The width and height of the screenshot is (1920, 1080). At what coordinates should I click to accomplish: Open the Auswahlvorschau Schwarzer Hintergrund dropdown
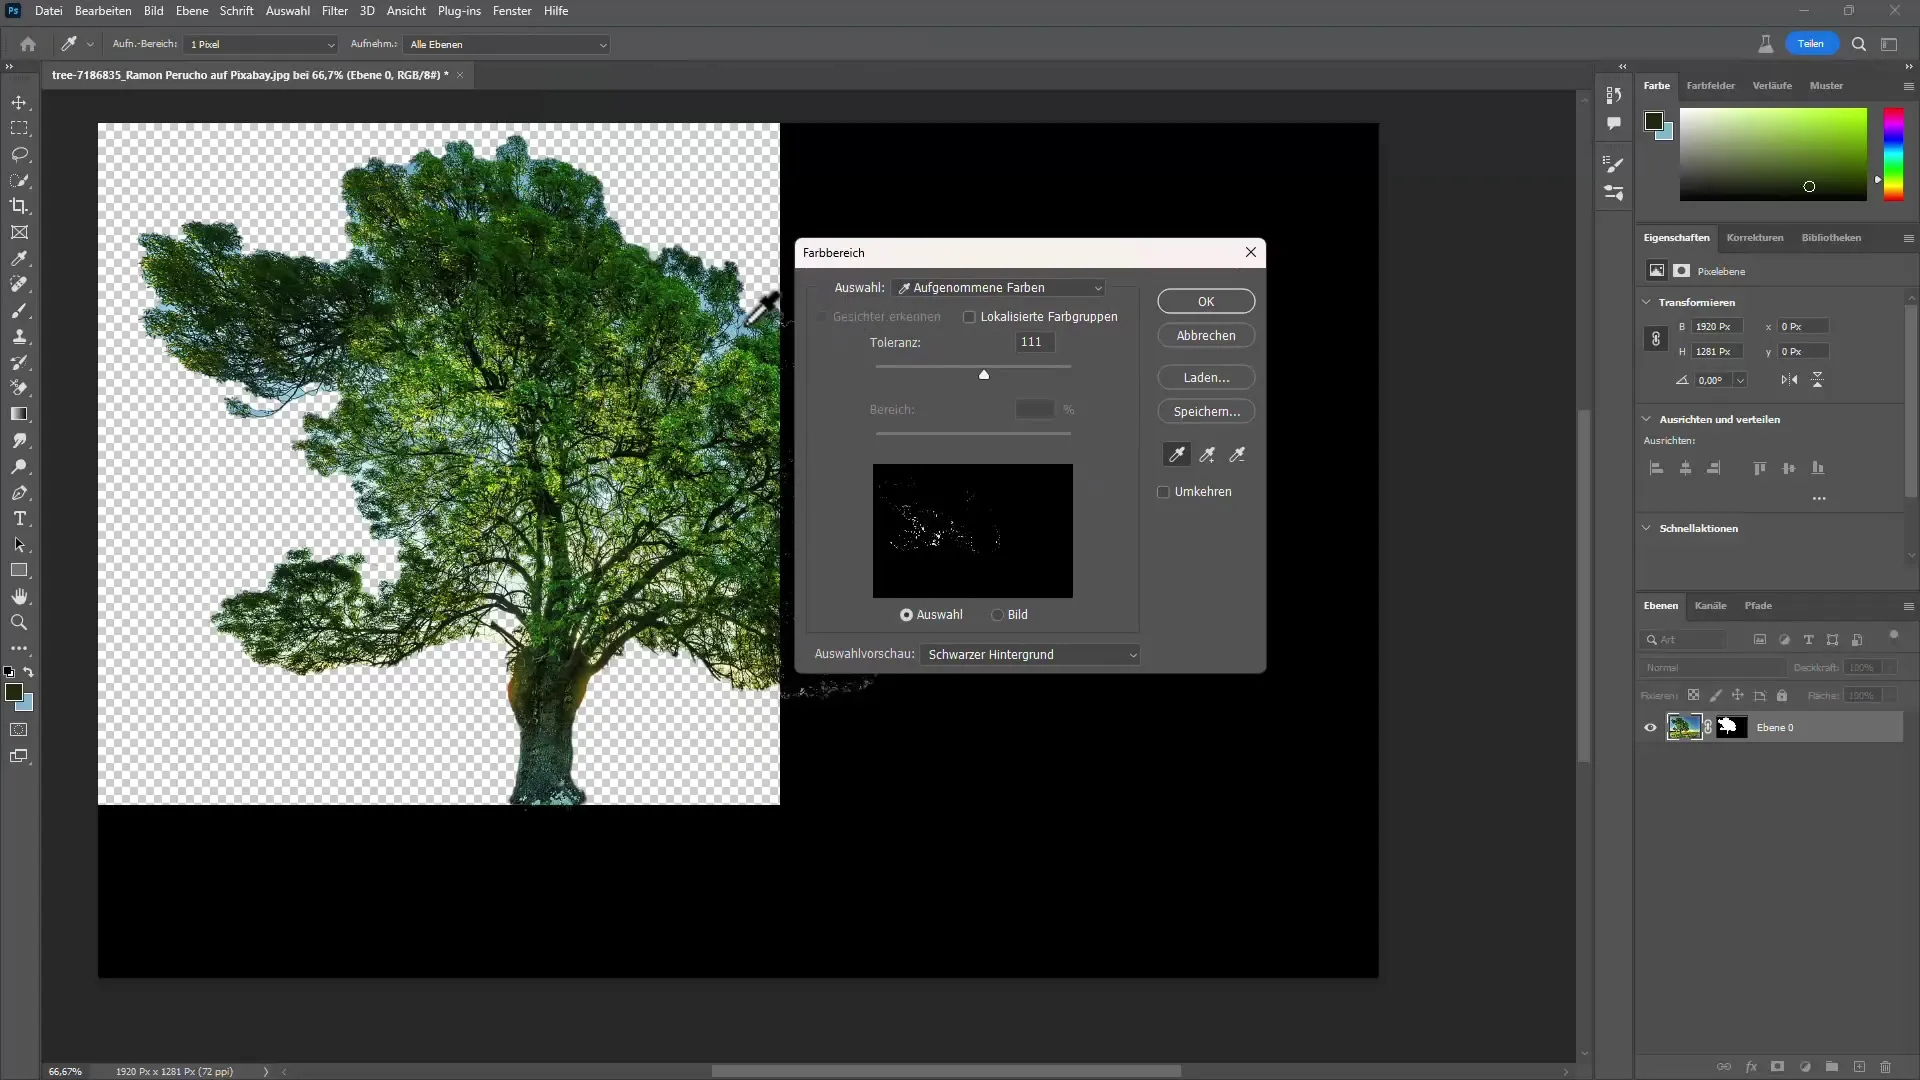pyautogui.click(x=1031, y=655)
